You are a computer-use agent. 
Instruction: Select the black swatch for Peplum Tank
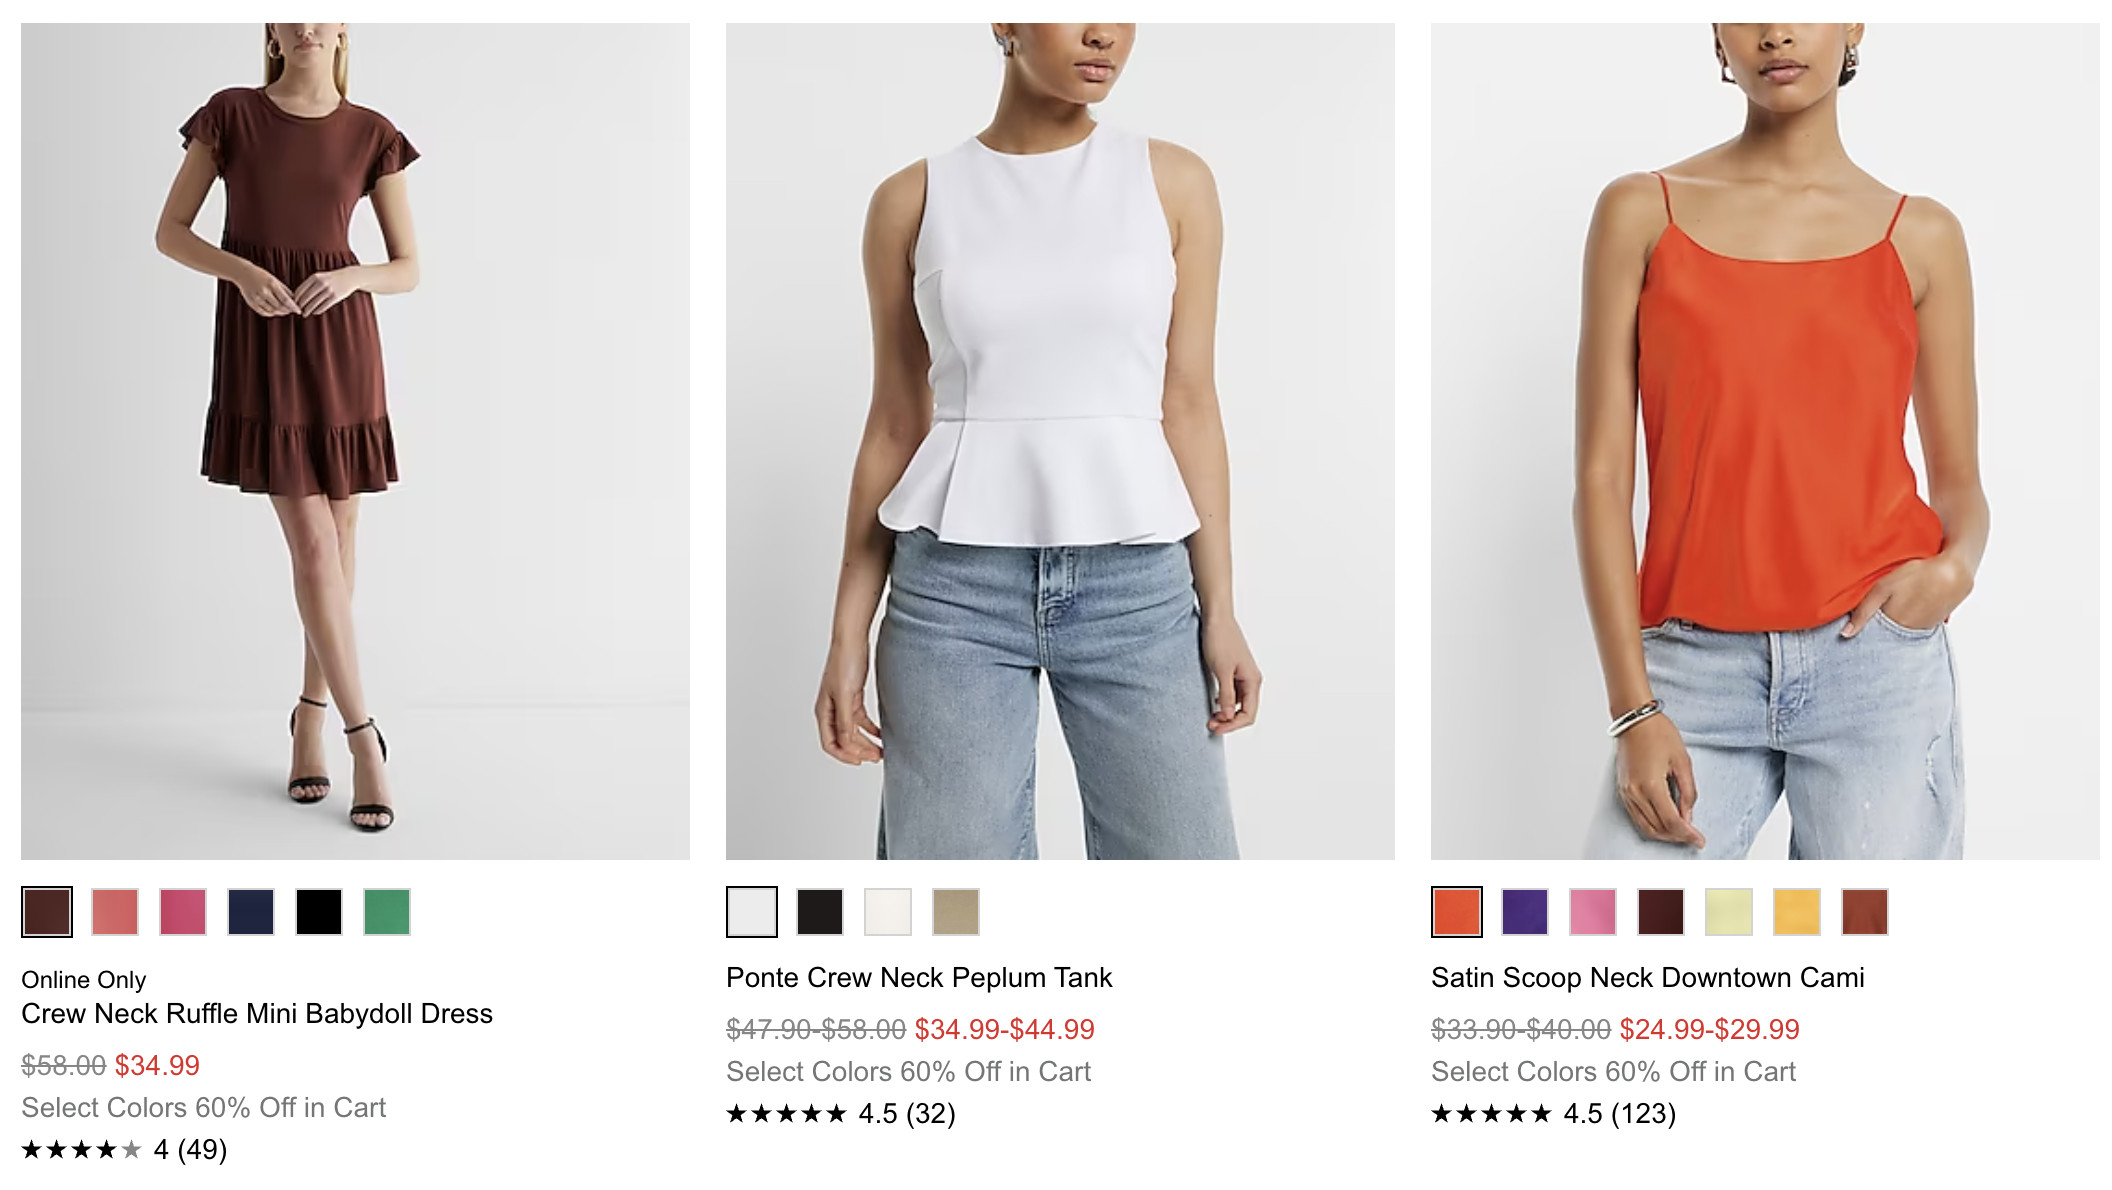(x=820, y=912)
